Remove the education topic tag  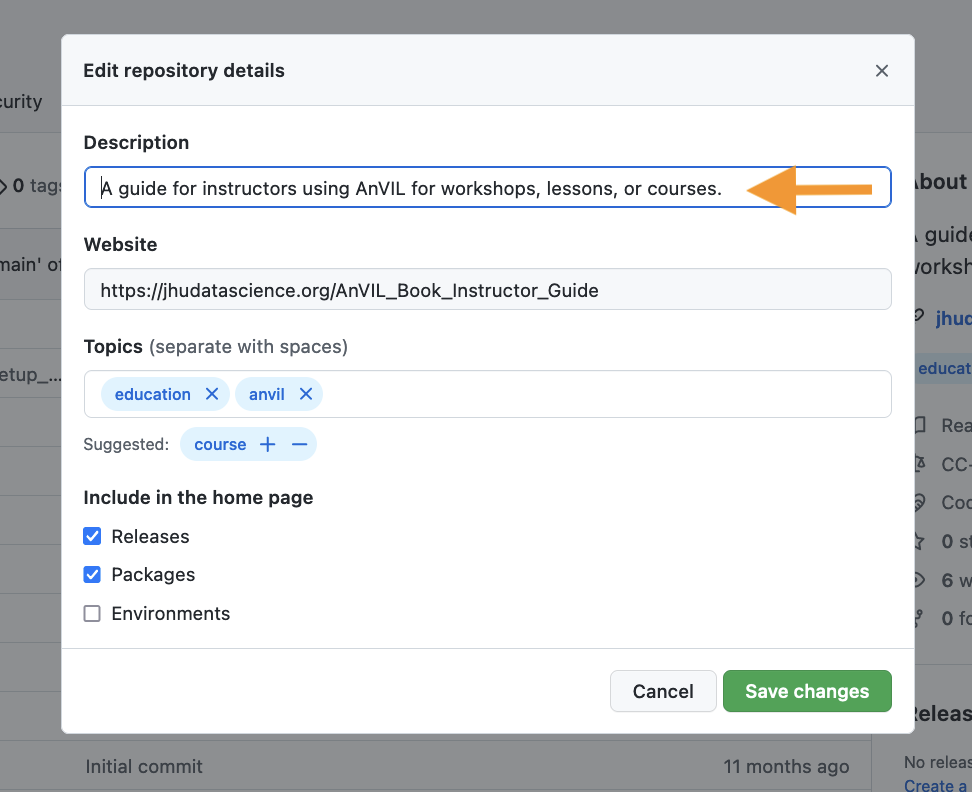click(x=212, y=394)
